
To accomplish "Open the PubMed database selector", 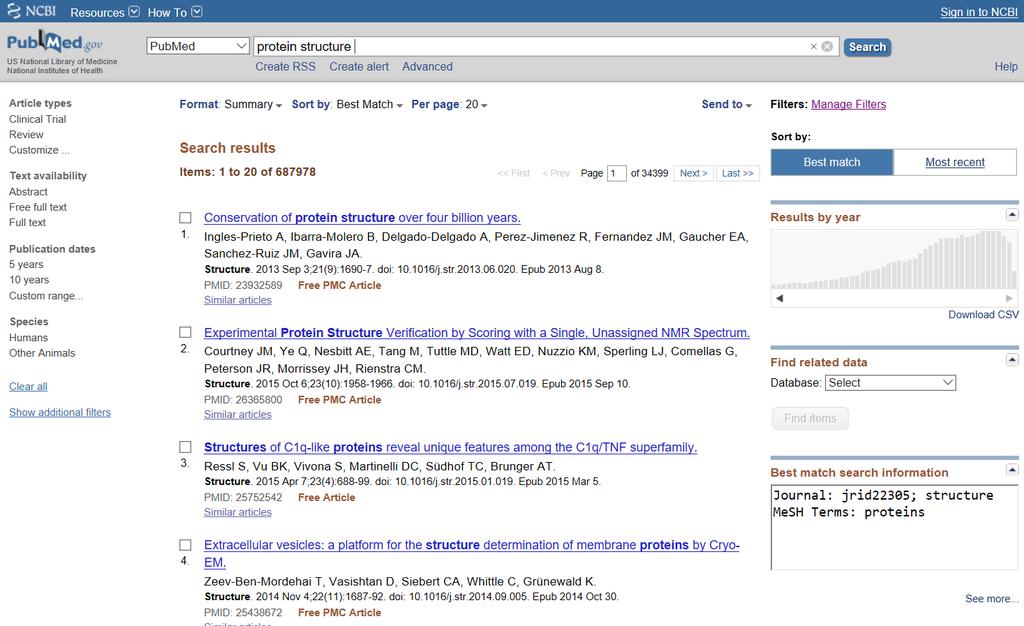I will pyautogui.click(x=198, y=46).
